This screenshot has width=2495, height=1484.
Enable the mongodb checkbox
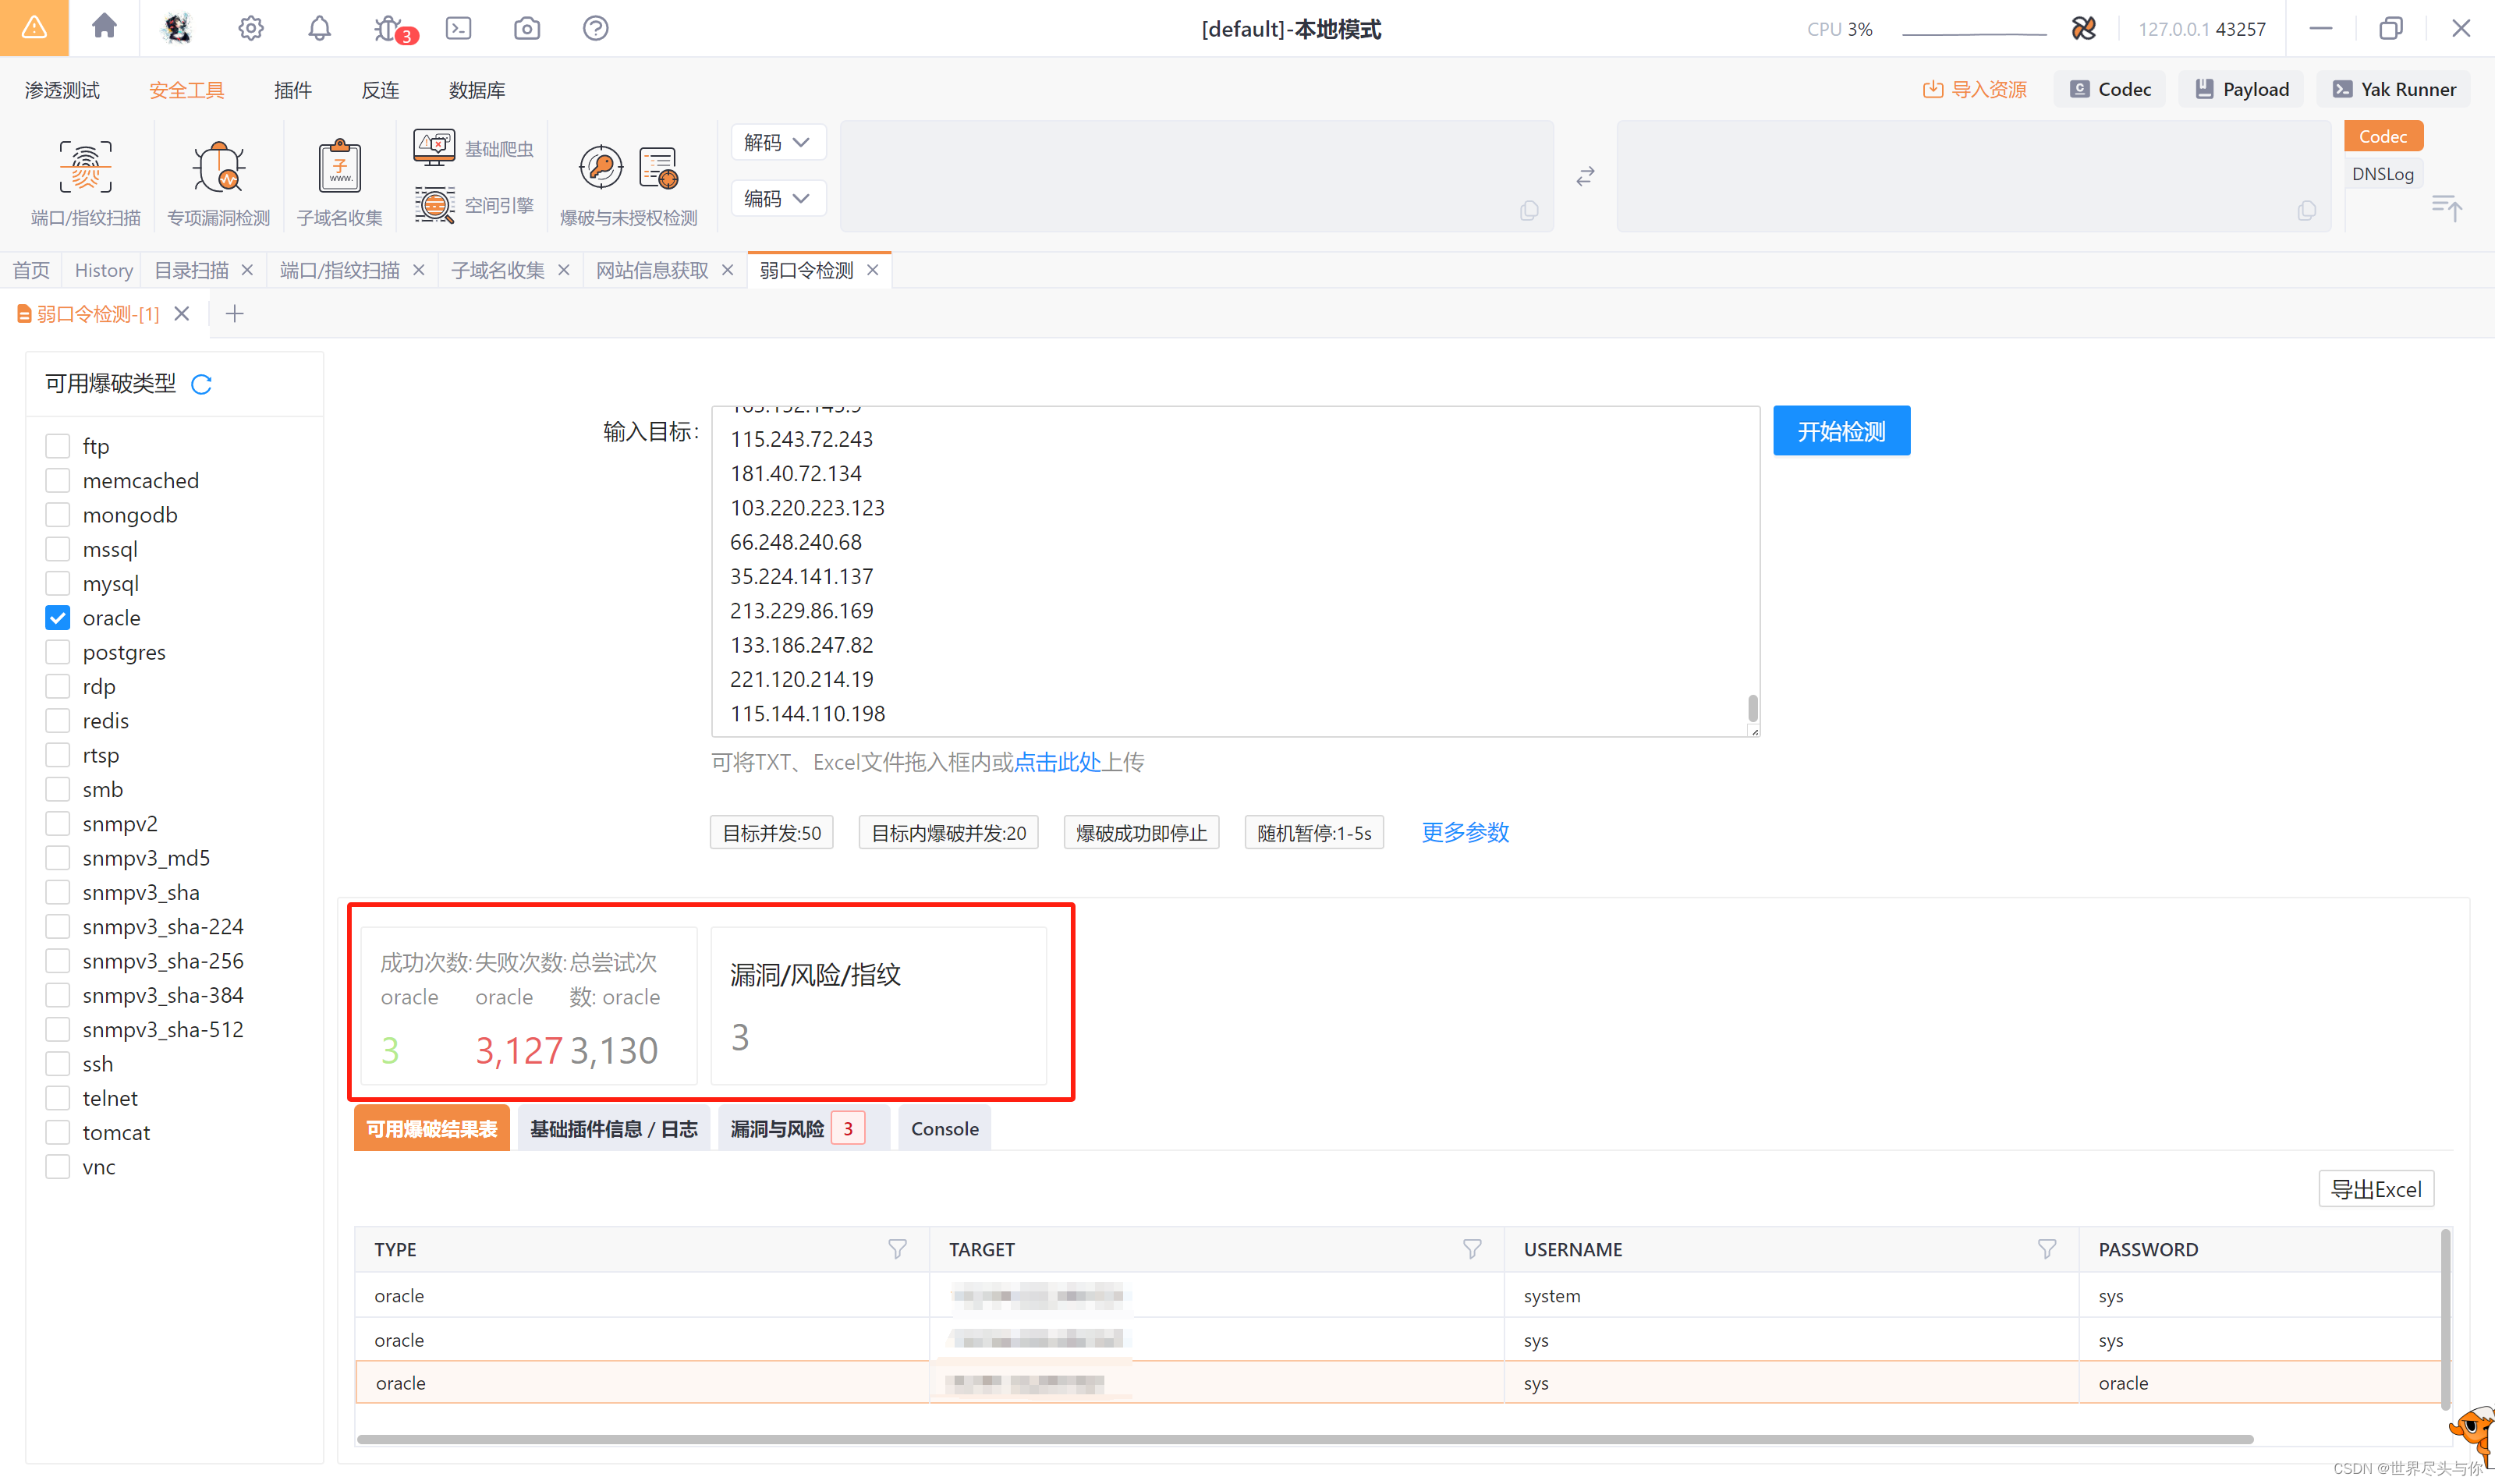58,514
